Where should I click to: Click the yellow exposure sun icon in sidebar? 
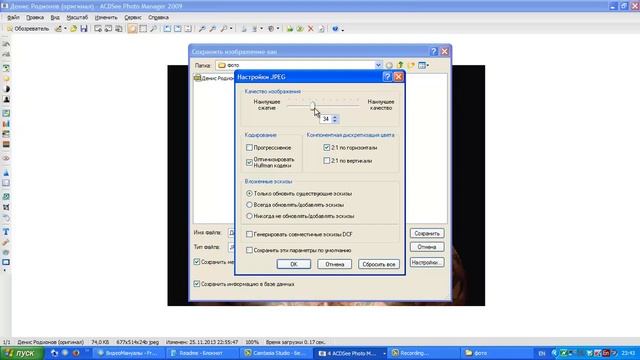point(6,79)
